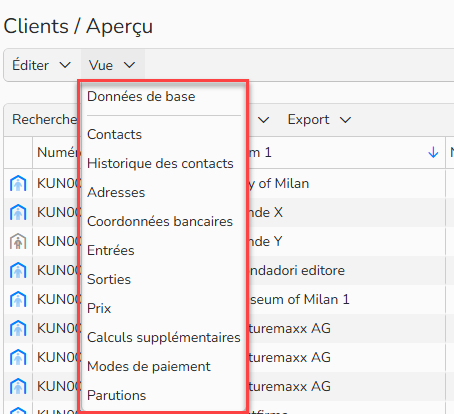This screenshot has height=414, width=454.
Task: Select Modes de paiement entry
Action: pyautogui.click(x=163, y=366)
